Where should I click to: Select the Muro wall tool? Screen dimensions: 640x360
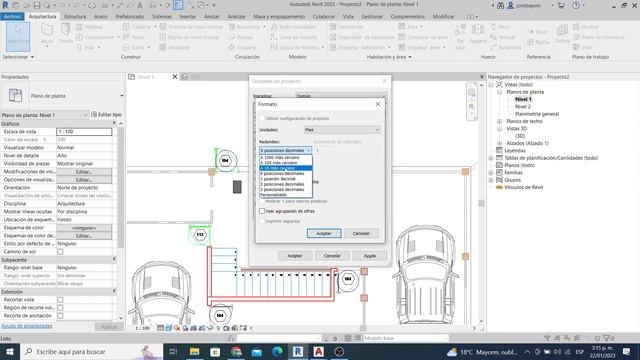pos(47,34)
